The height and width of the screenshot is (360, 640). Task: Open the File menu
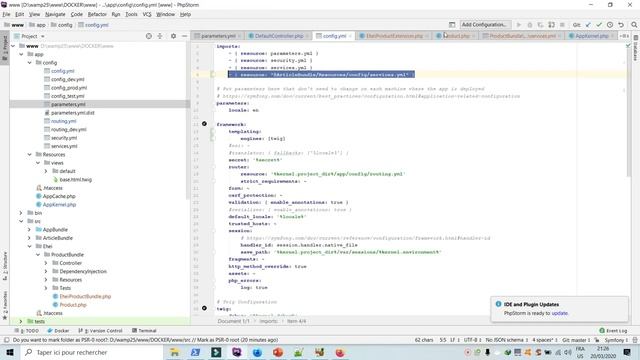6,14
